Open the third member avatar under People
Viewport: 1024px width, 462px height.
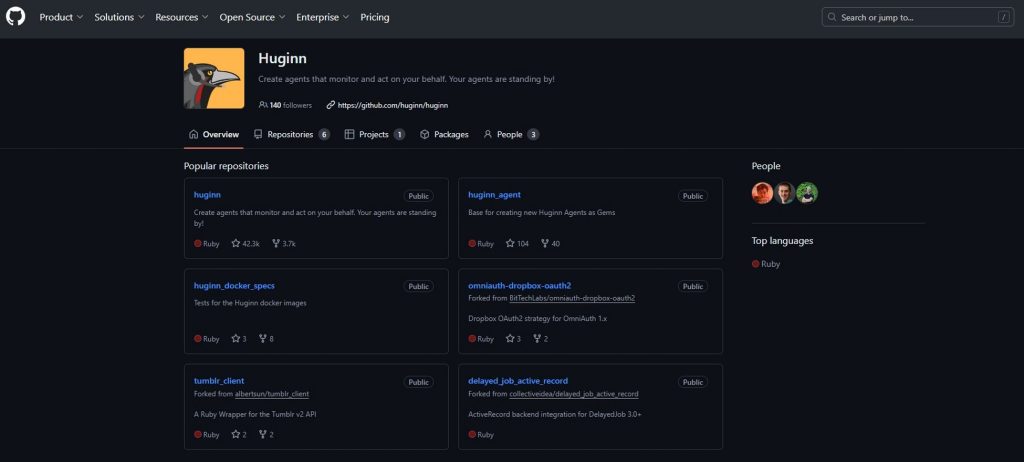coord(807,193)
